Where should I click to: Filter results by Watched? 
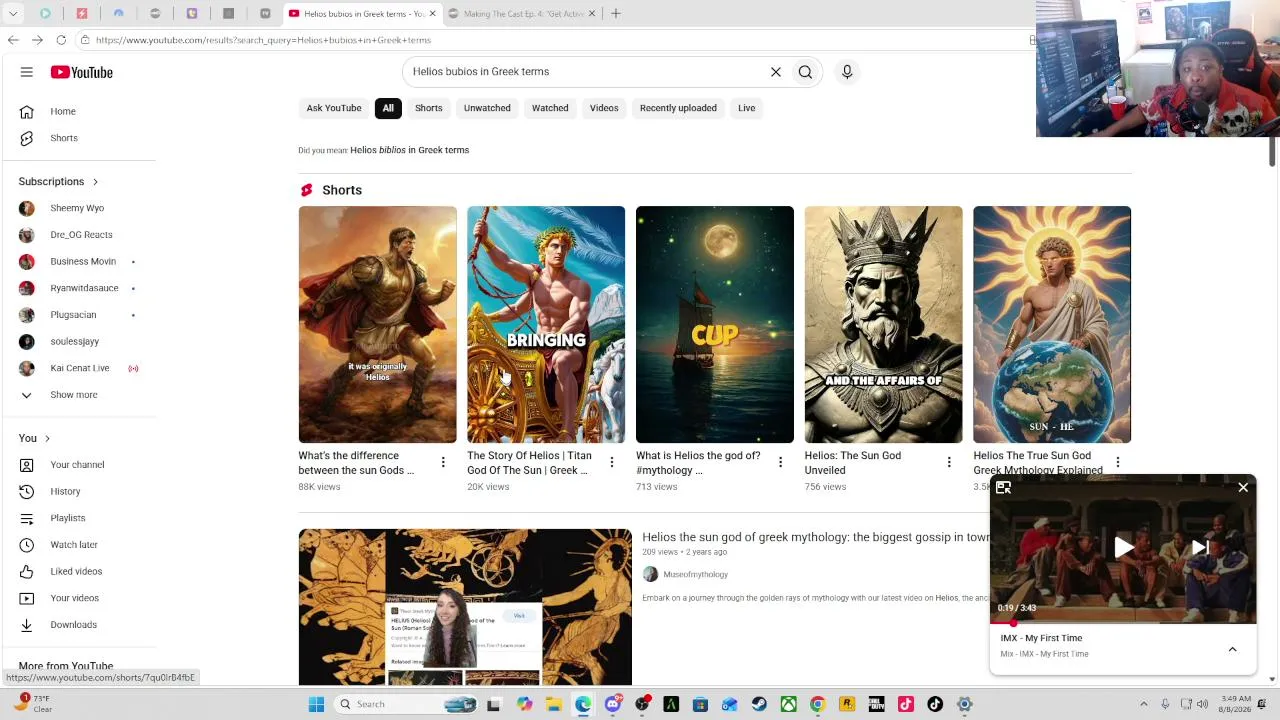point(550,108)
